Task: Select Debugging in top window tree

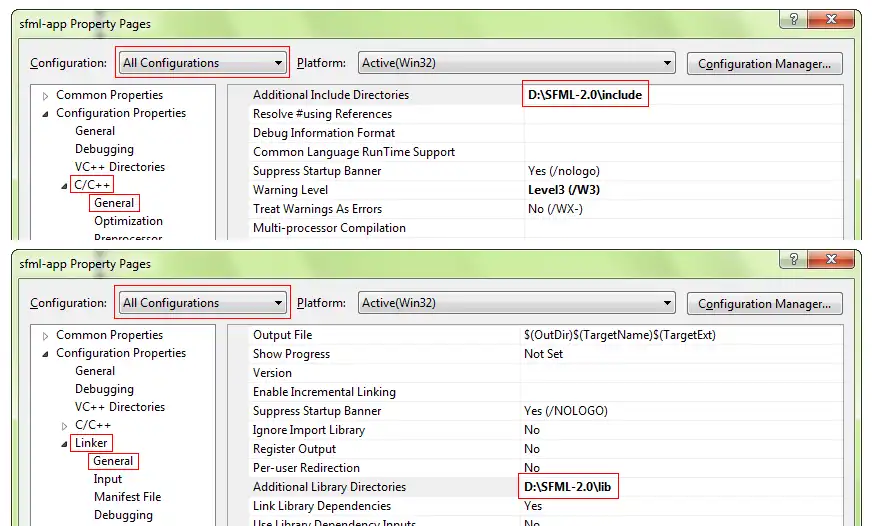Action: (x=105, y=149)
